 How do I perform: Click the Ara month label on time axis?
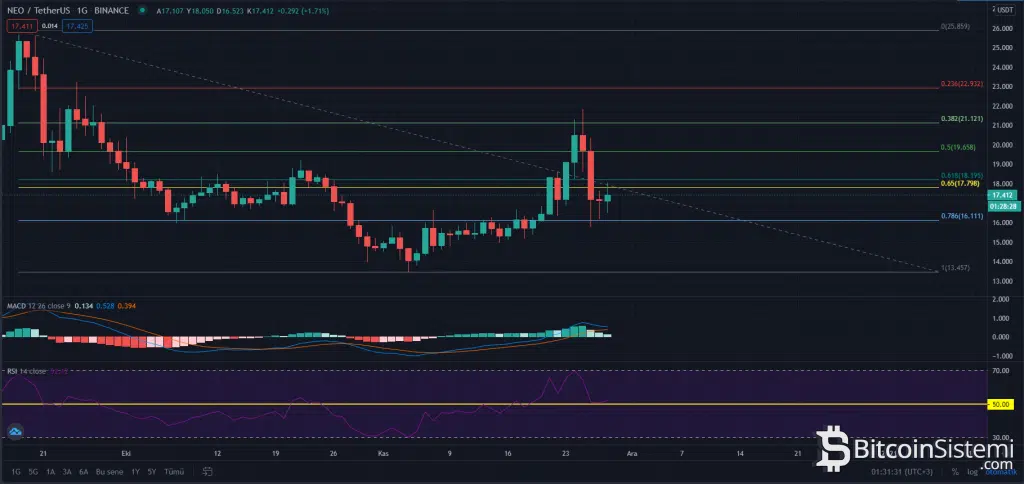click(632, 452)
